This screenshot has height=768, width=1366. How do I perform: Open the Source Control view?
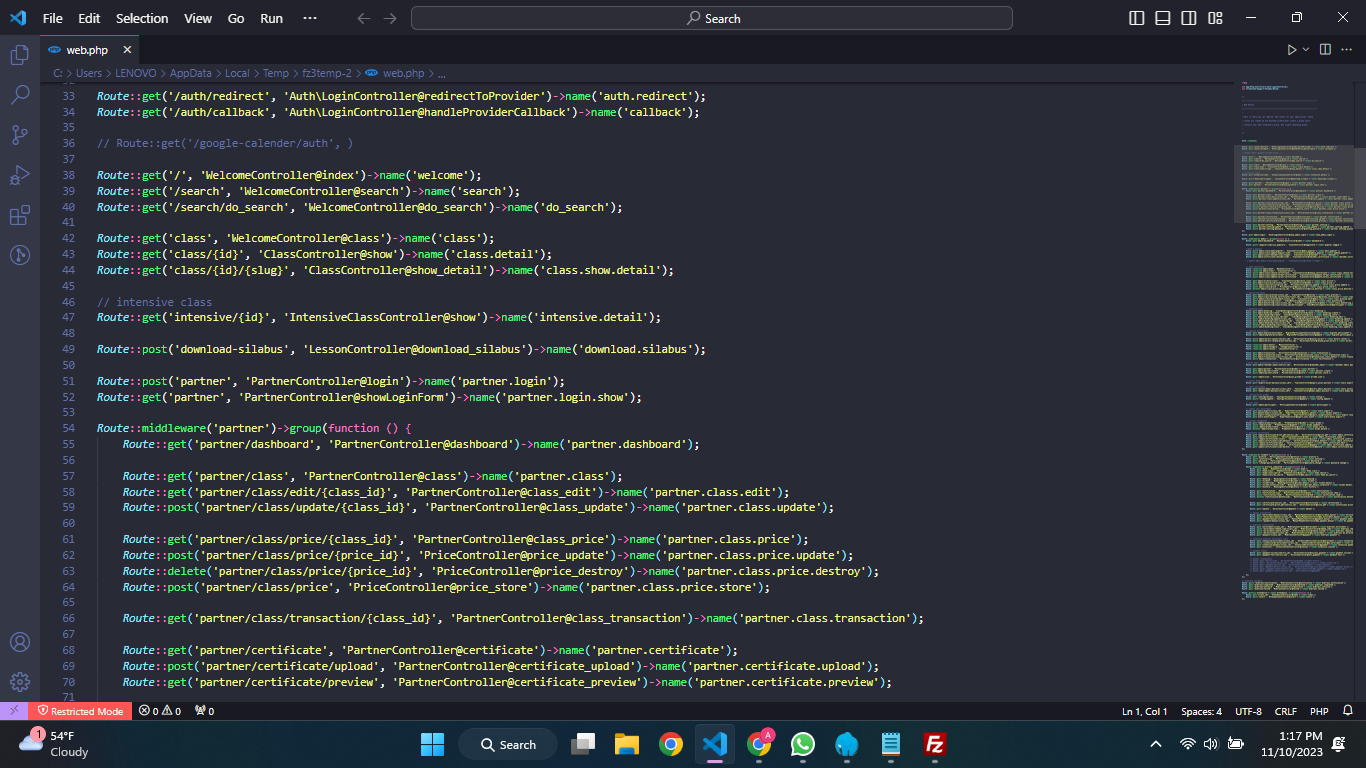(19, 135)
